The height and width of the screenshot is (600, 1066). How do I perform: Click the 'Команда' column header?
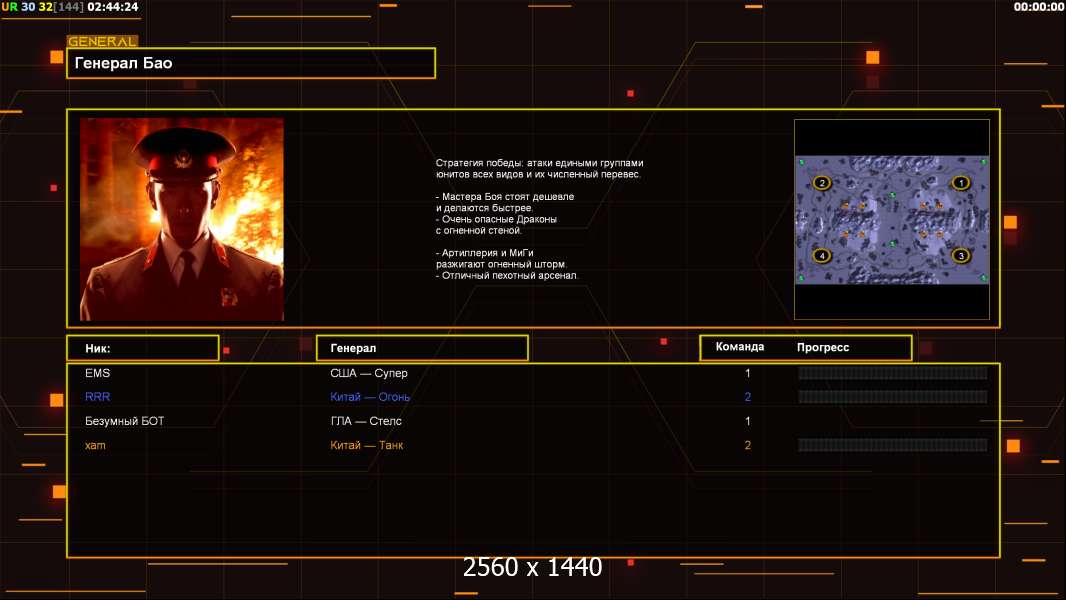[x=740, y=347]
